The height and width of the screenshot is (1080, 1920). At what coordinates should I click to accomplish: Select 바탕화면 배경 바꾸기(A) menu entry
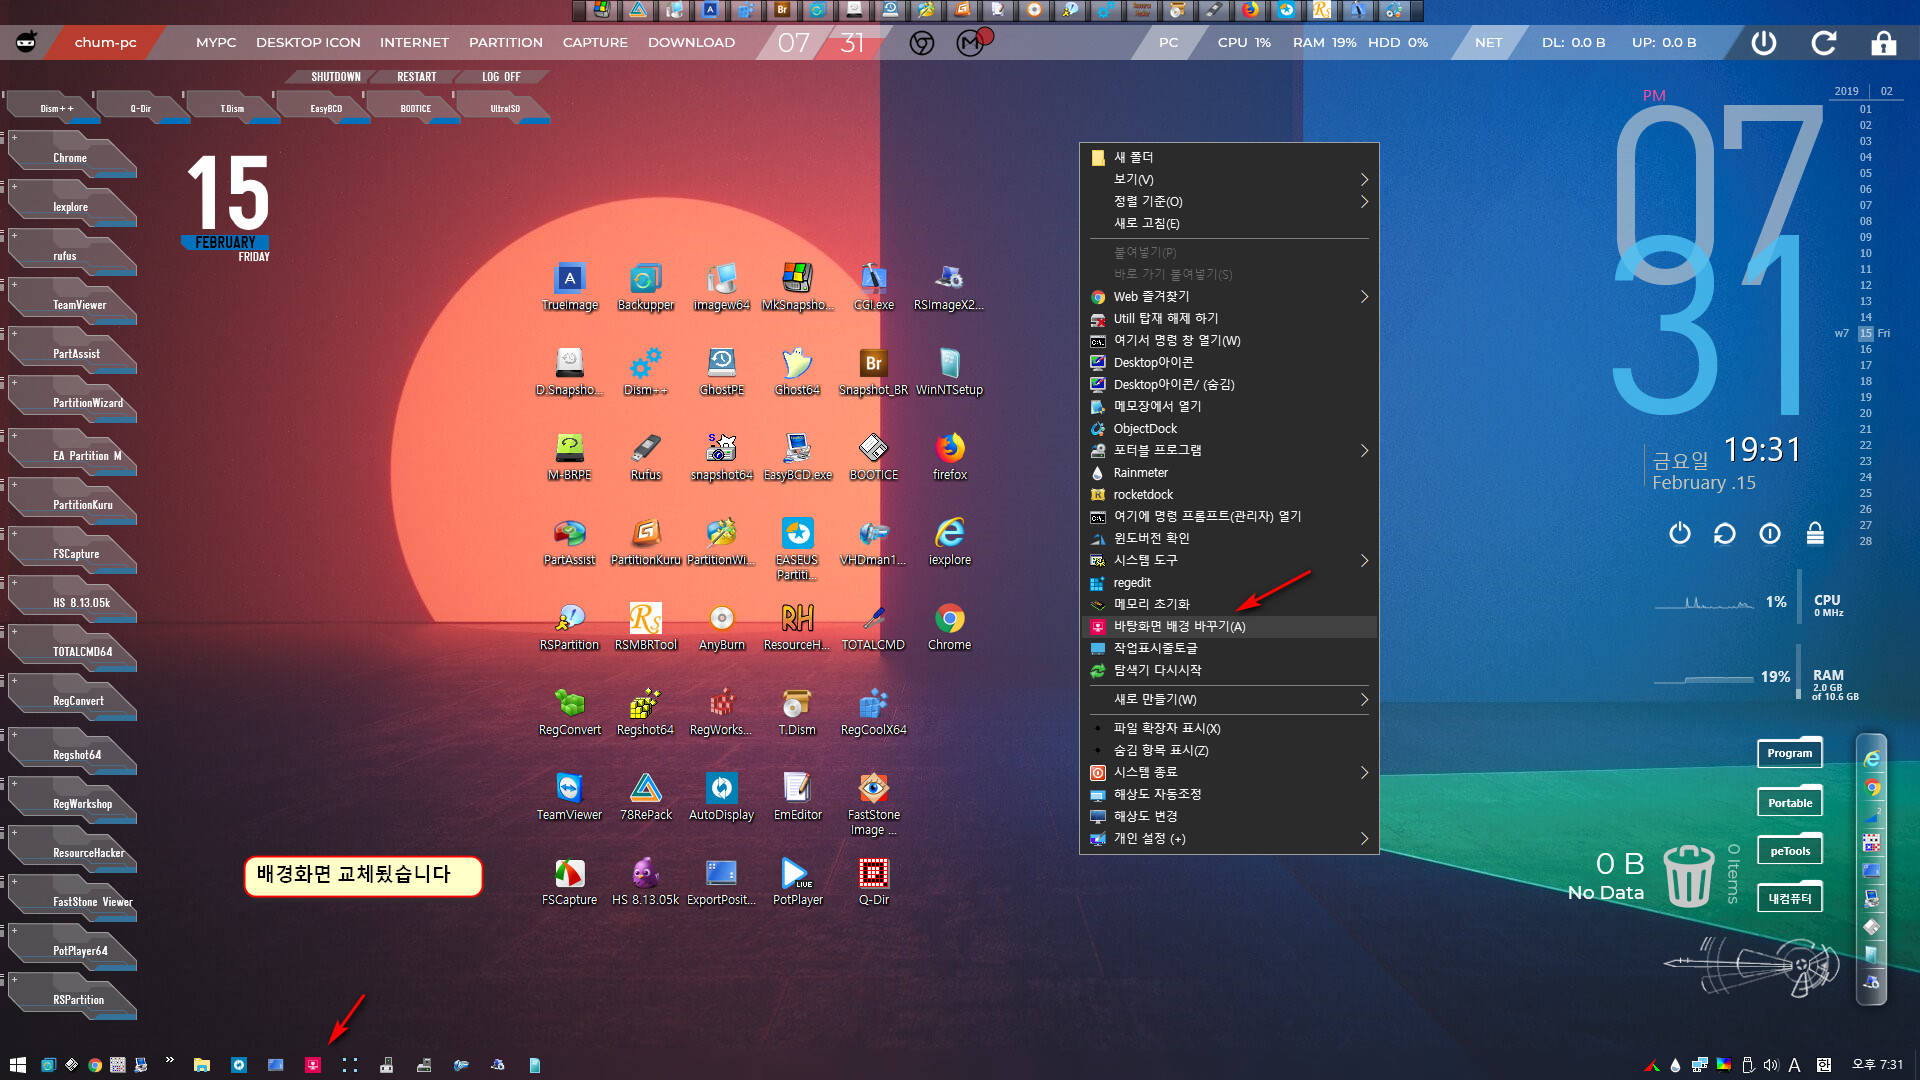[x=1229, y=626]
